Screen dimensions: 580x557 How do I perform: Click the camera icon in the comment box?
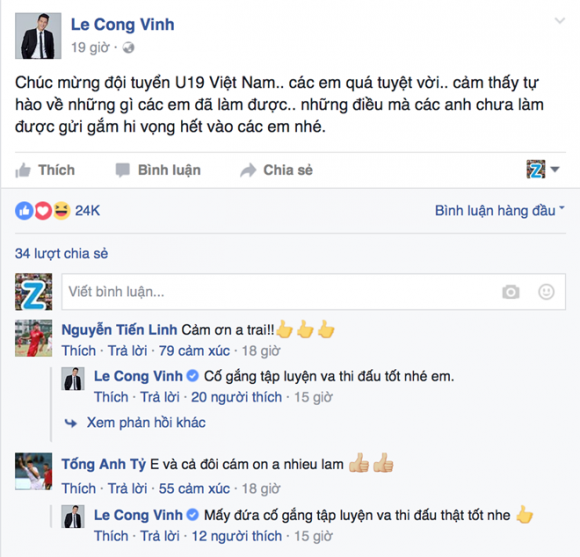pyautogui.click(x=511, y=292)
